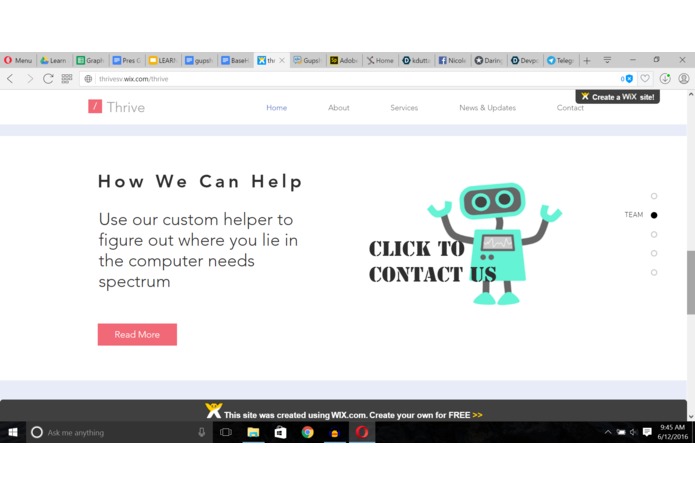Open Task View on the taskbar
The image size is (695, 494).
(226, 432)
